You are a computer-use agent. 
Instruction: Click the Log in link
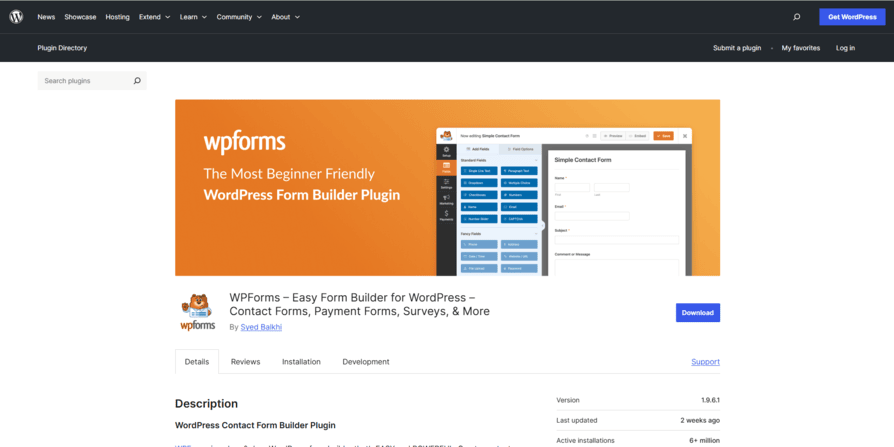[845, 48]
